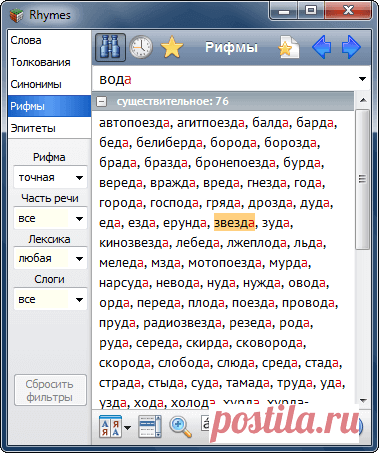Open the history clock icon
Image resolution: width=379 pixels, height=453 pixels.
coord(141,47)
